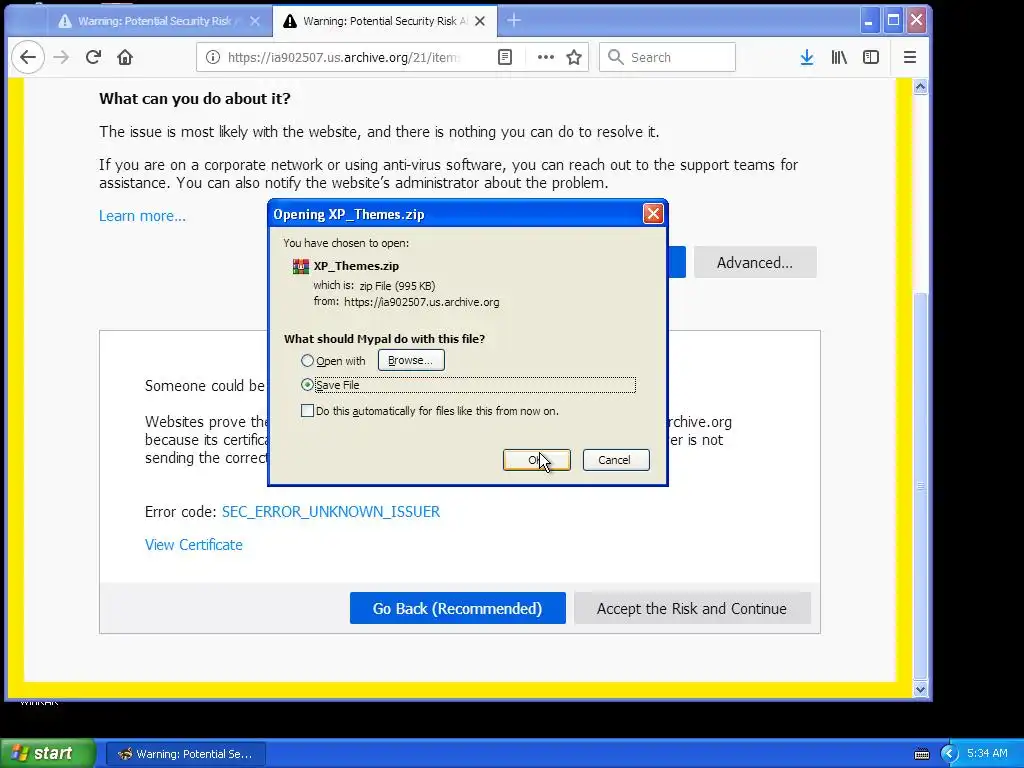The image size is (1024, 768).
Task: Bookmark this page with star icon
Action: [574, 57]
